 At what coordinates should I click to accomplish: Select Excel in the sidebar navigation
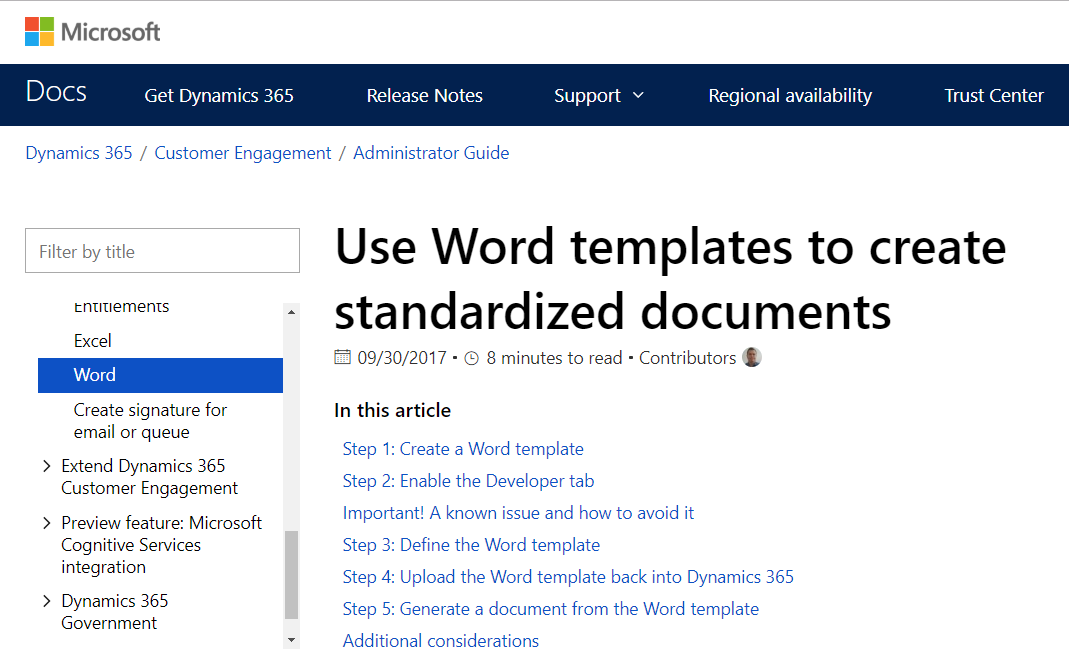pyautogui.click(x=92, y=340)
